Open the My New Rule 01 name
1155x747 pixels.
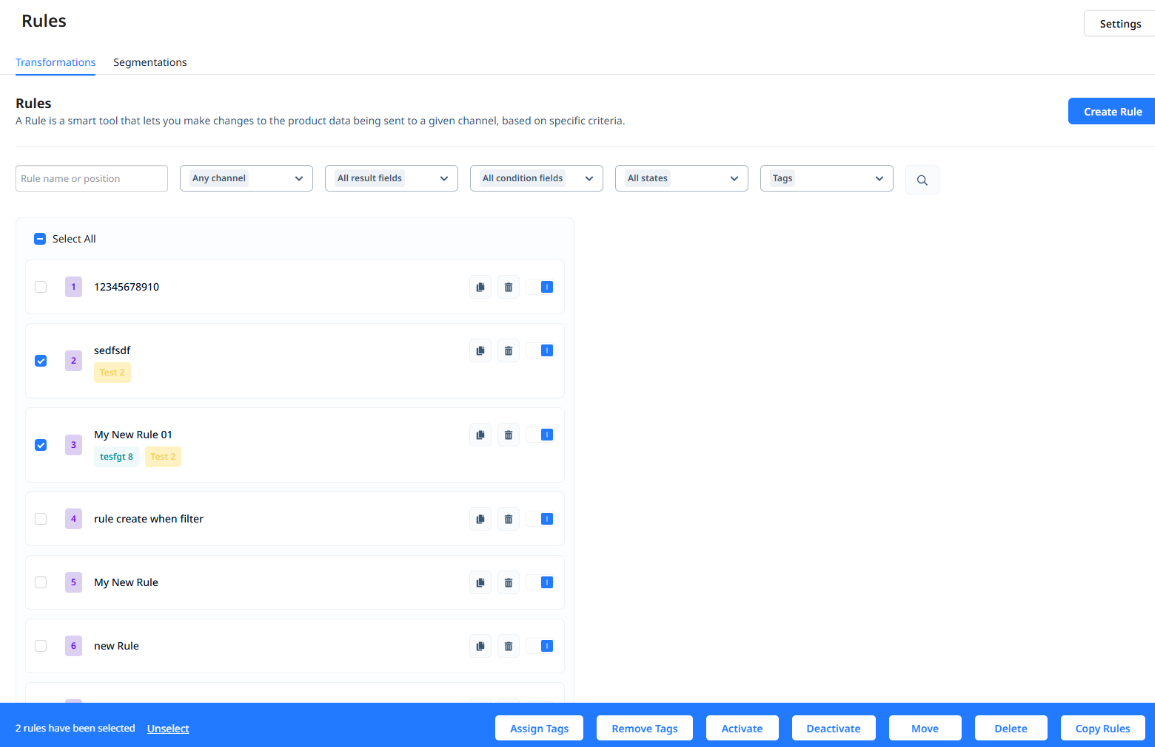133,435
